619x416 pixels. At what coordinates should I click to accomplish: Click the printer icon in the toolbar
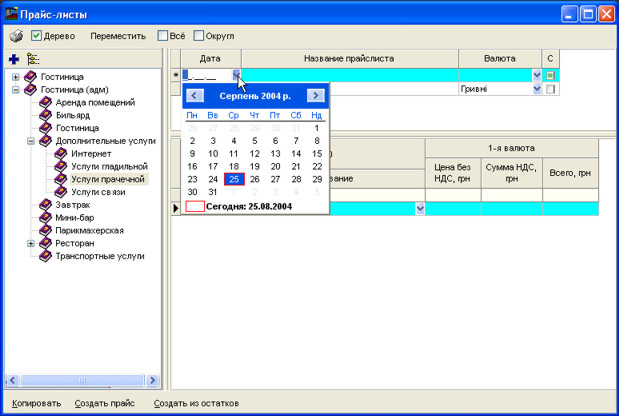pyautogui.click(x=15, y=36)
